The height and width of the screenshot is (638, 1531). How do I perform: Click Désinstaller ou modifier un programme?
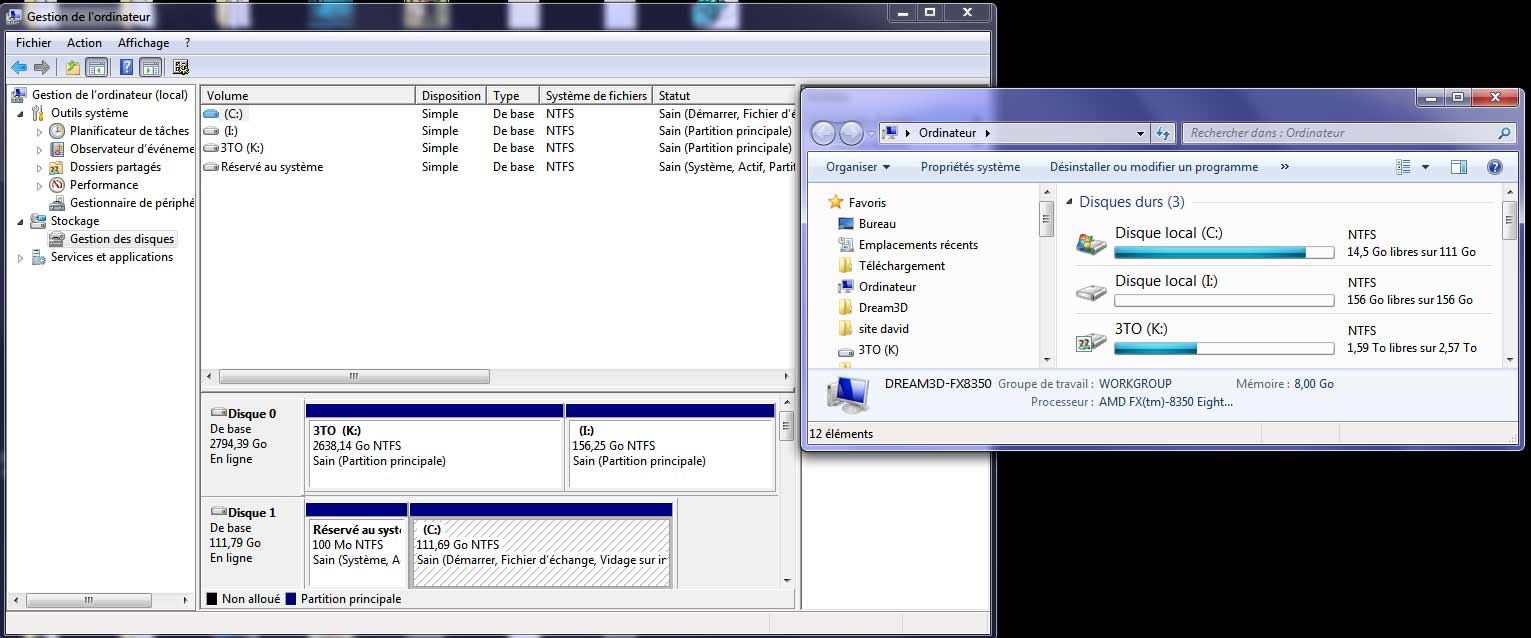1154,167
